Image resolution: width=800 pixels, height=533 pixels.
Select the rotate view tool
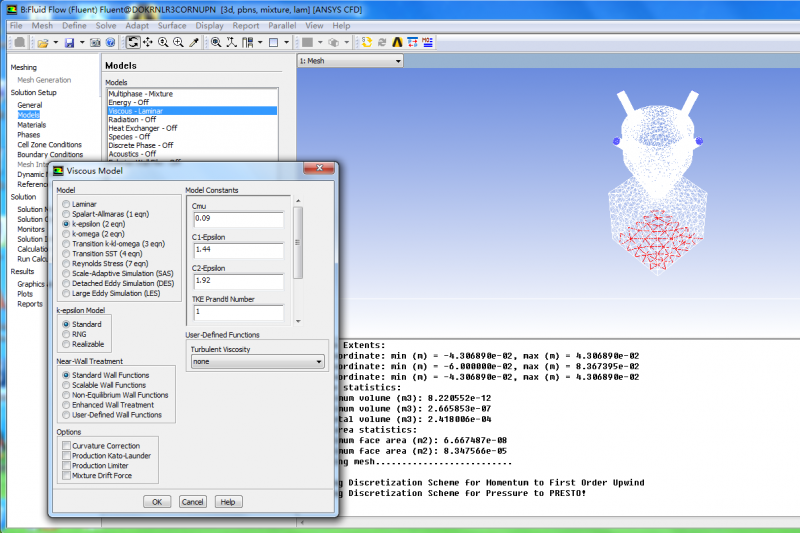coord(133,42)
